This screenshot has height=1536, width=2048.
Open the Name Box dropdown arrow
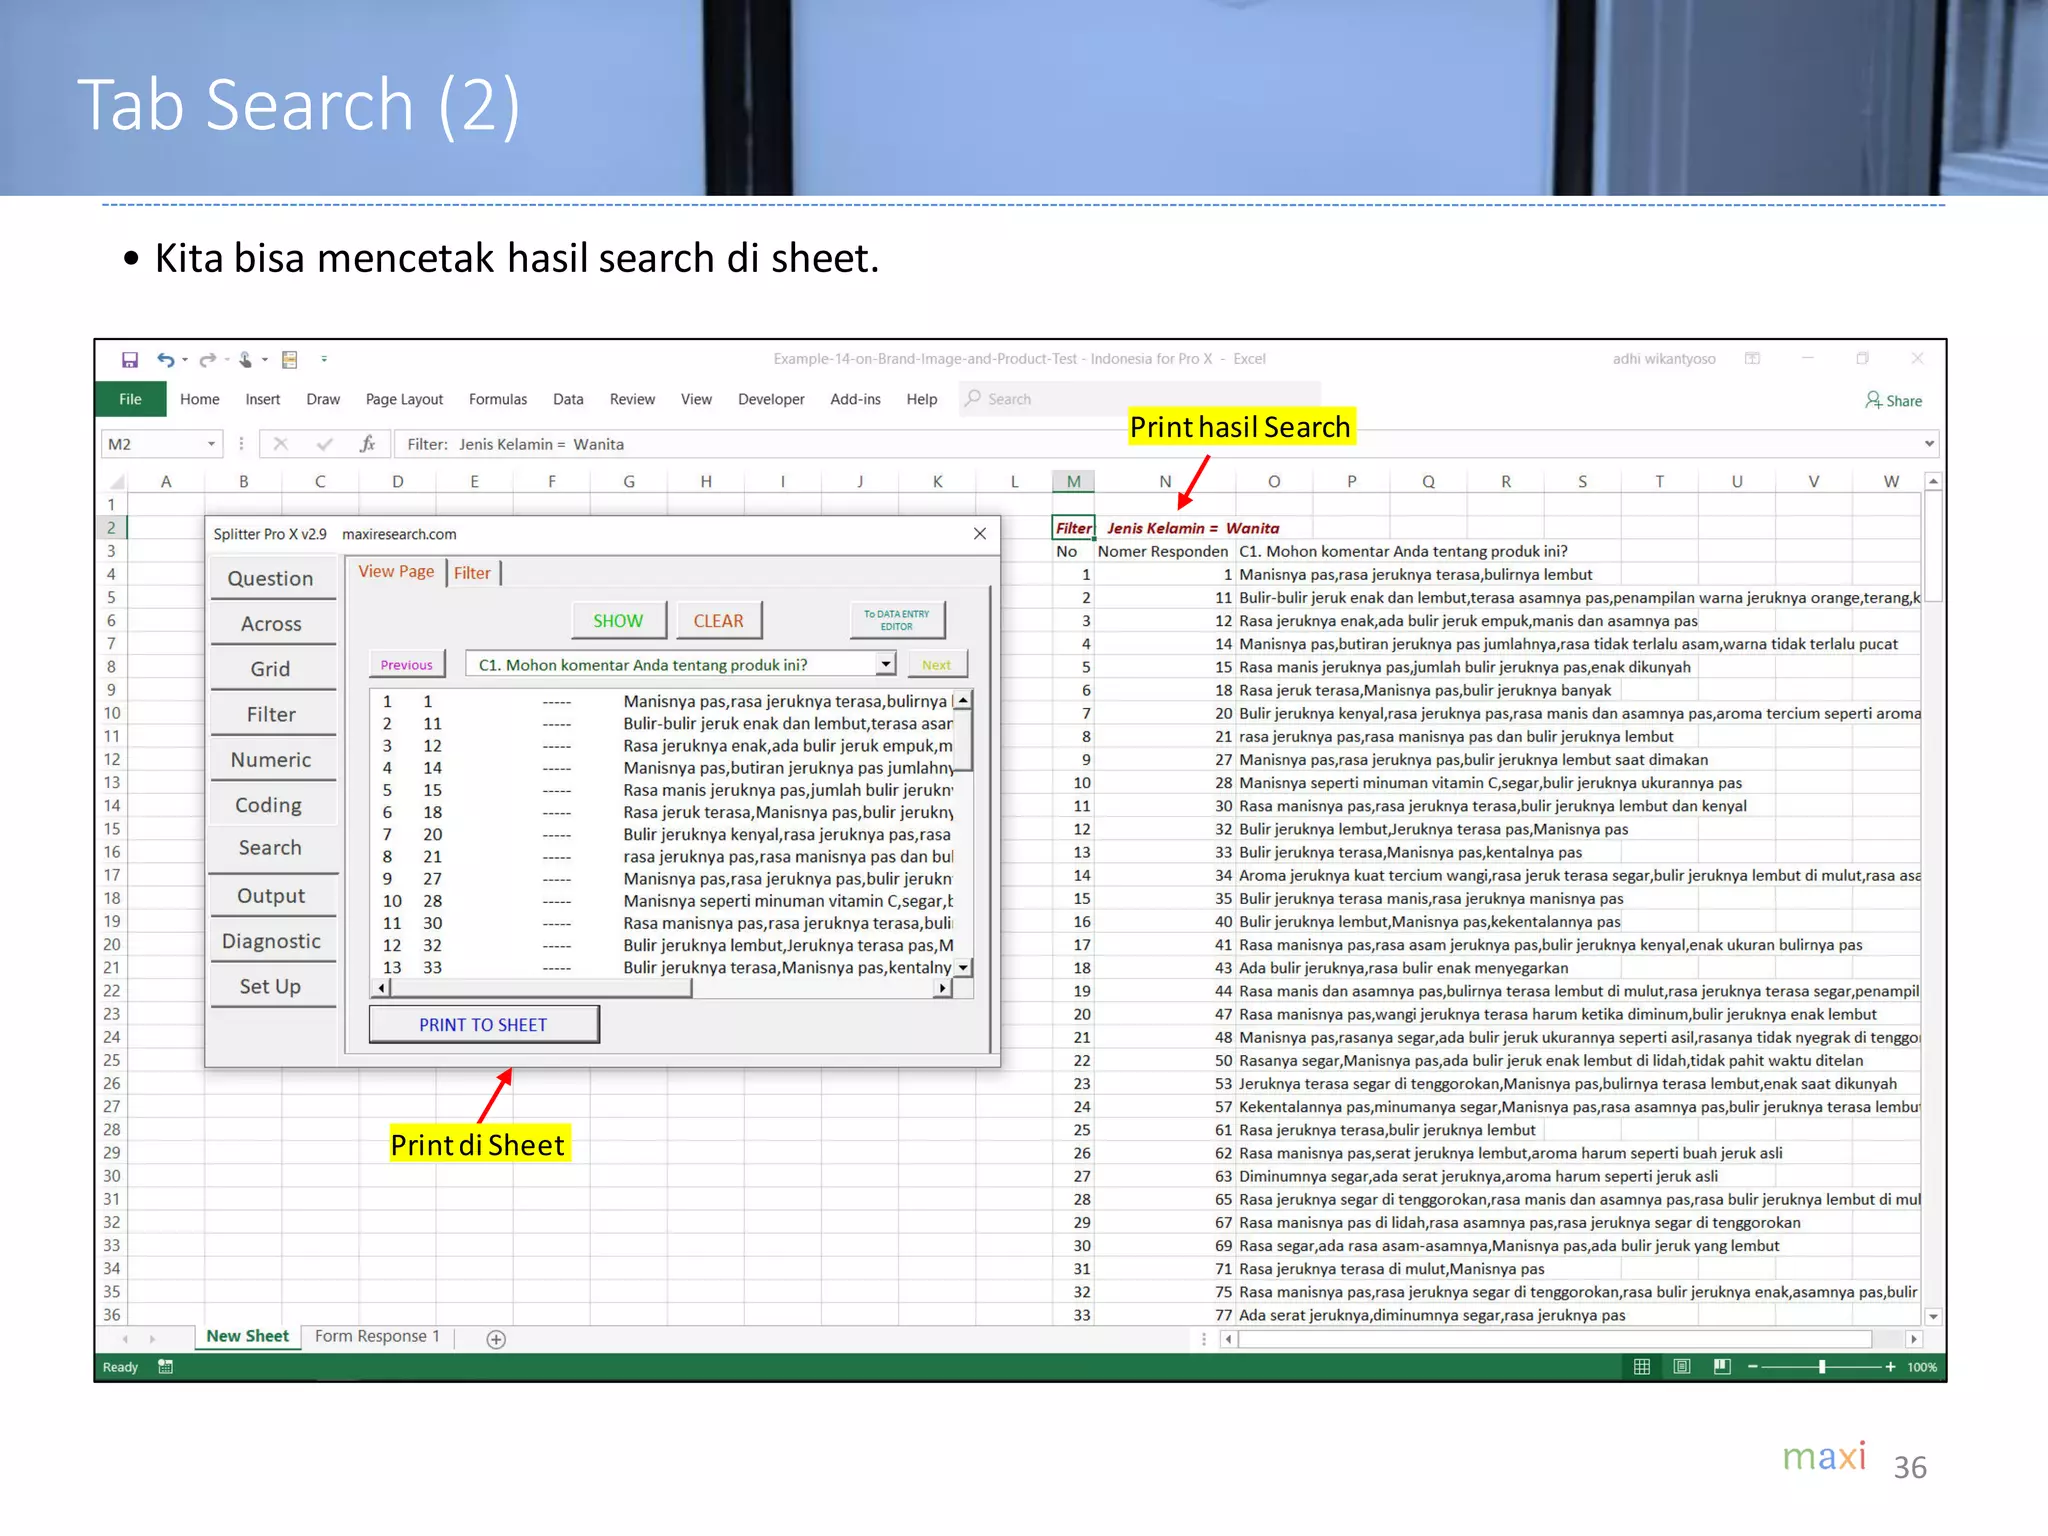tap(211, 444)
